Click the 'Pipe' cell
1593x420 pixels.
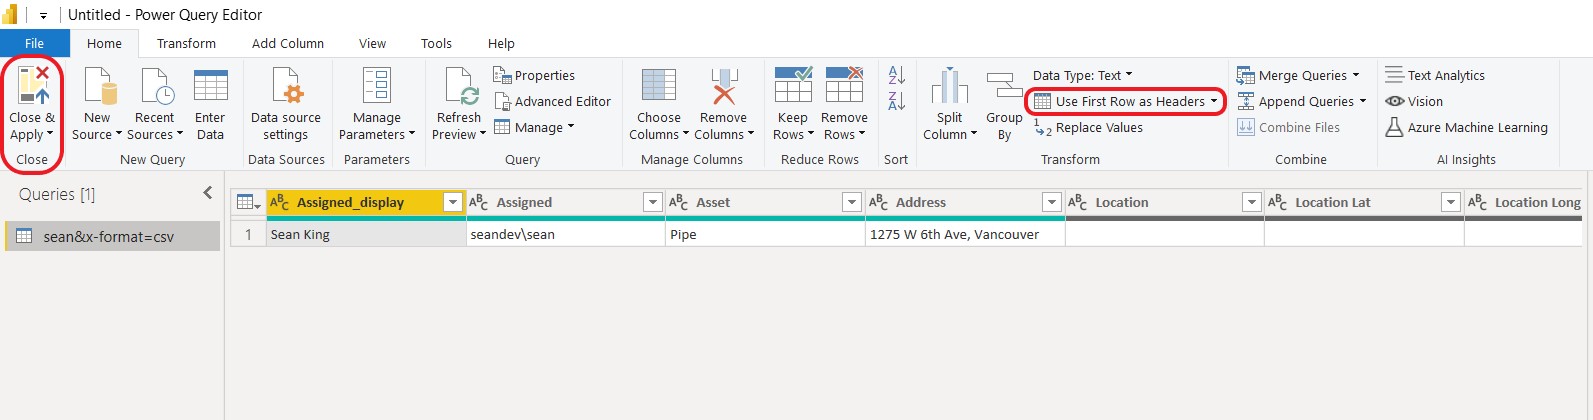click(x=765, y=234)
